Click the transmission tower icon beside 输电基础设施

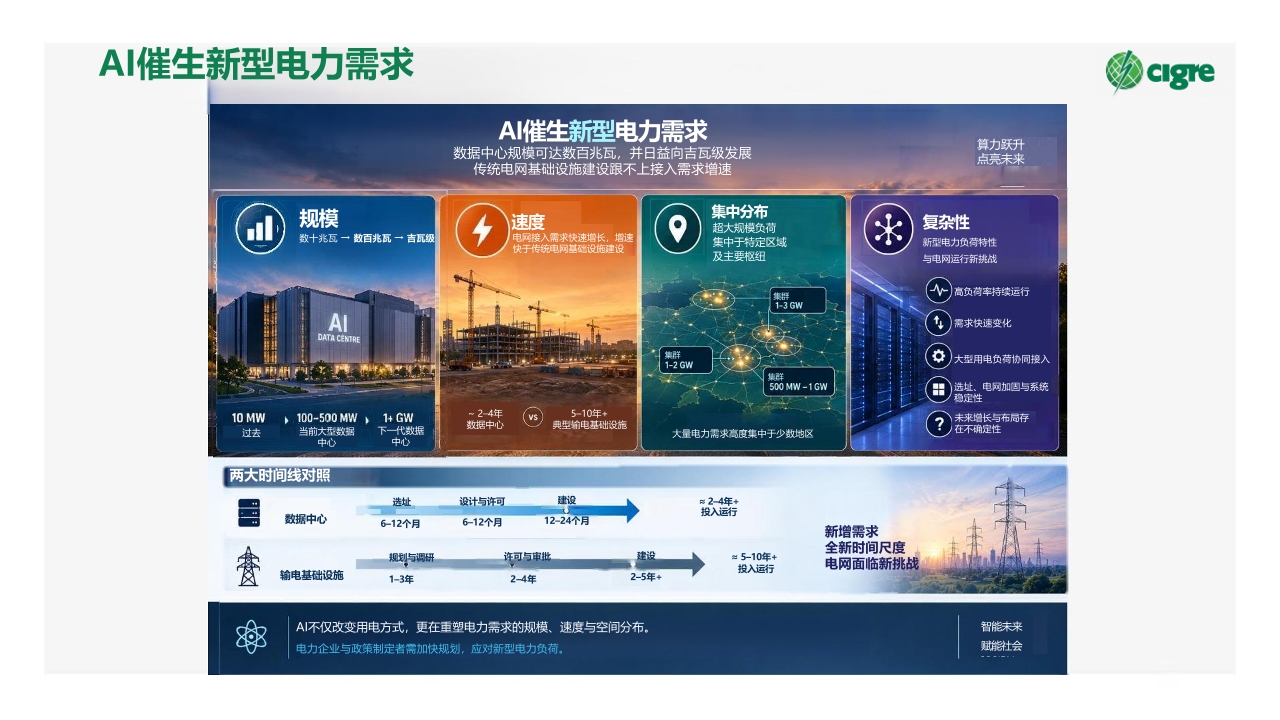[x=248, y=566]
